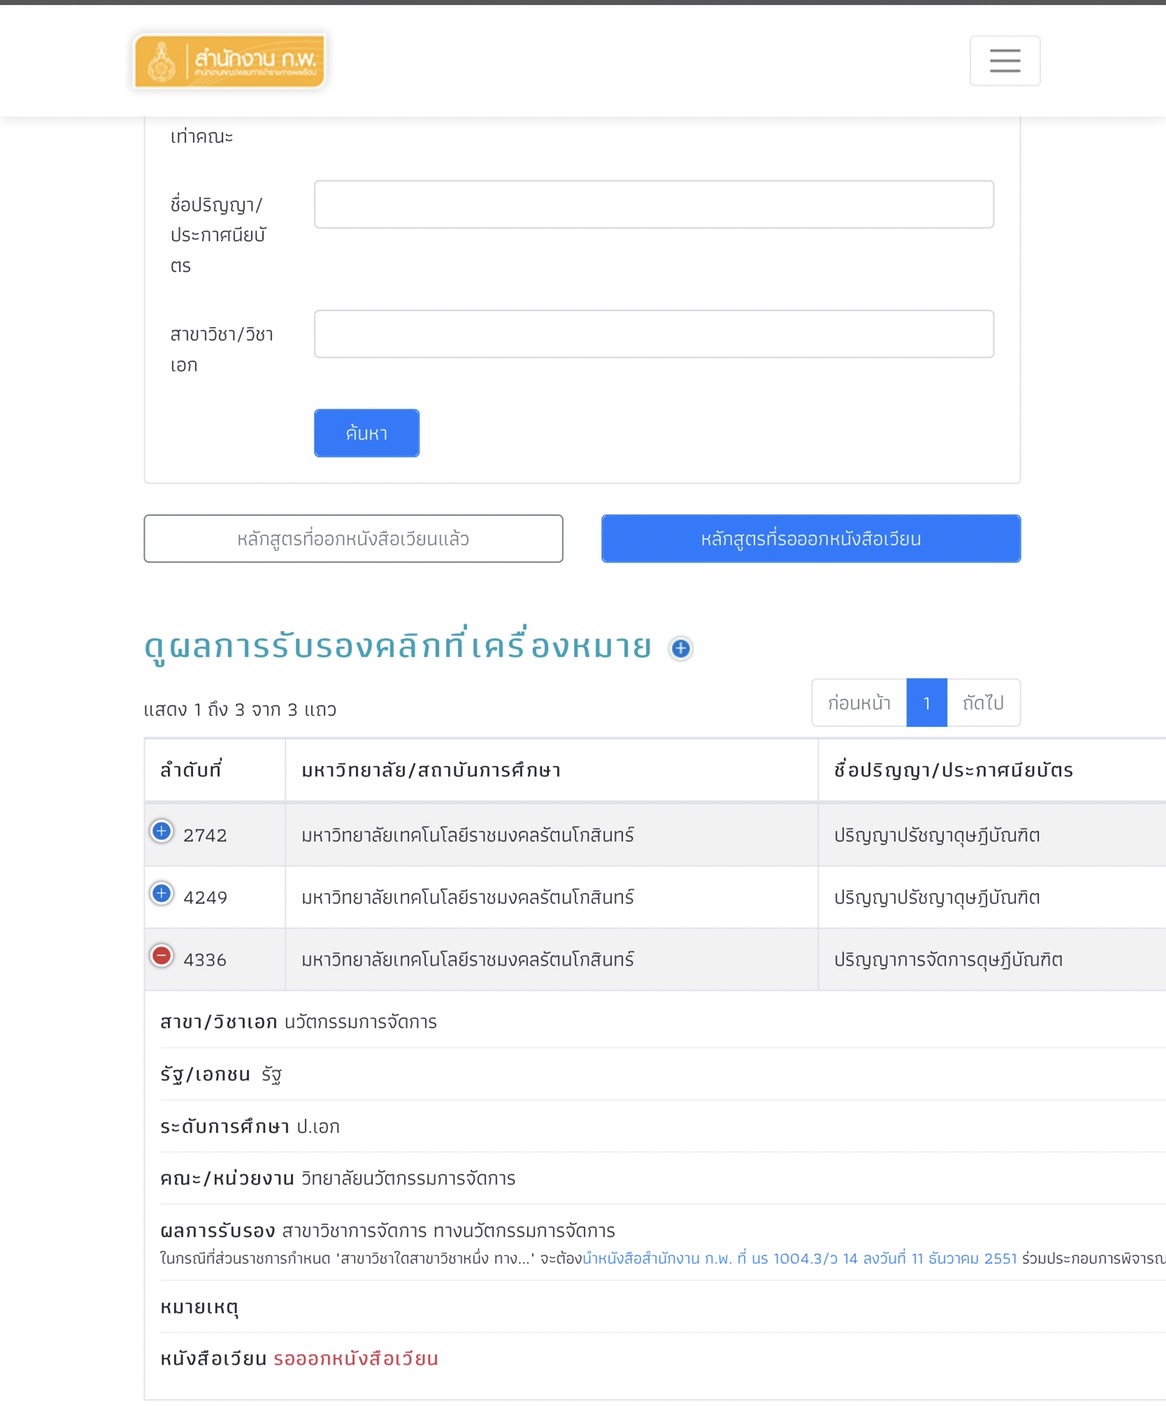
Task: Select page 1 in pagination
Action: tap(926, 703)
